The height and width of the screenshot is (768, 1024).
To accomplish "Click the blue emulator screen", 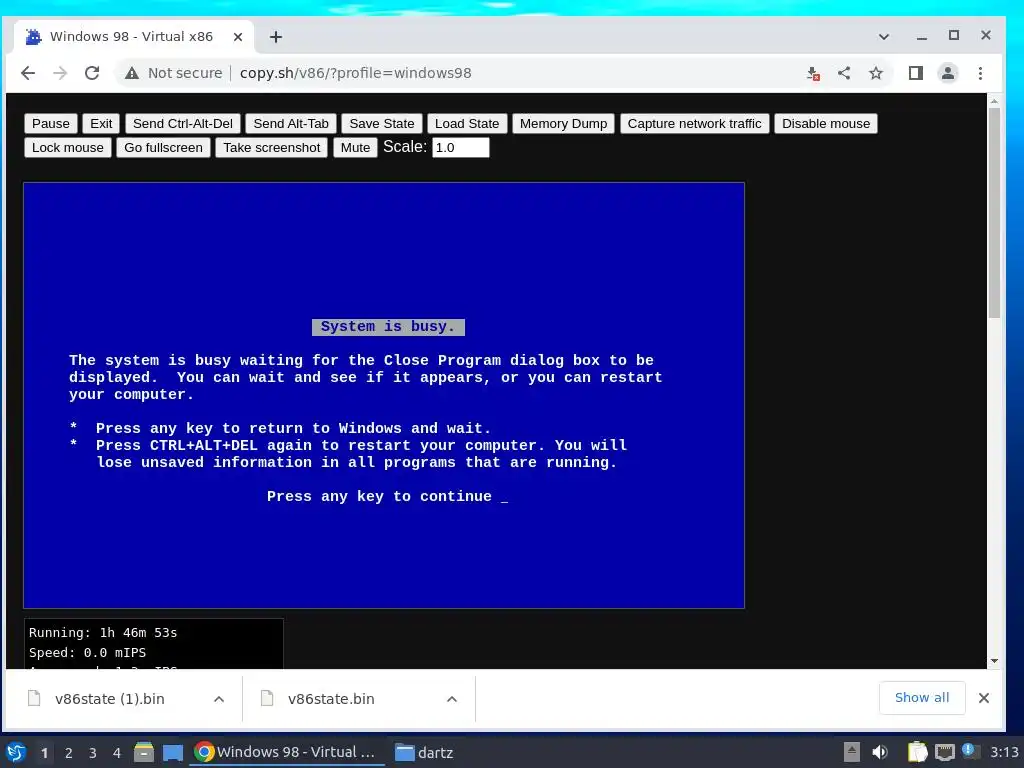I will tap(384, 395).
